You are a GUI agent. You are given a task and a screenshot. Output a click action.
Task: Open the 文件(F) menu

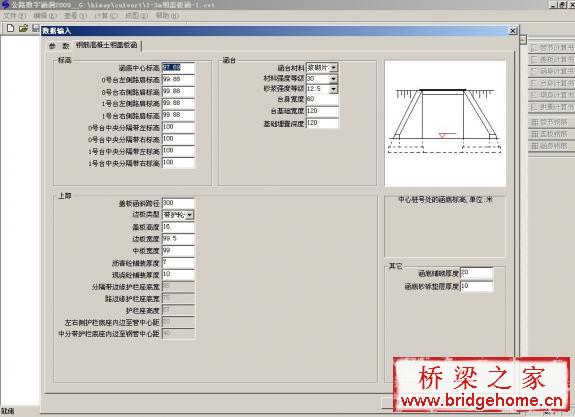point(15,16)
